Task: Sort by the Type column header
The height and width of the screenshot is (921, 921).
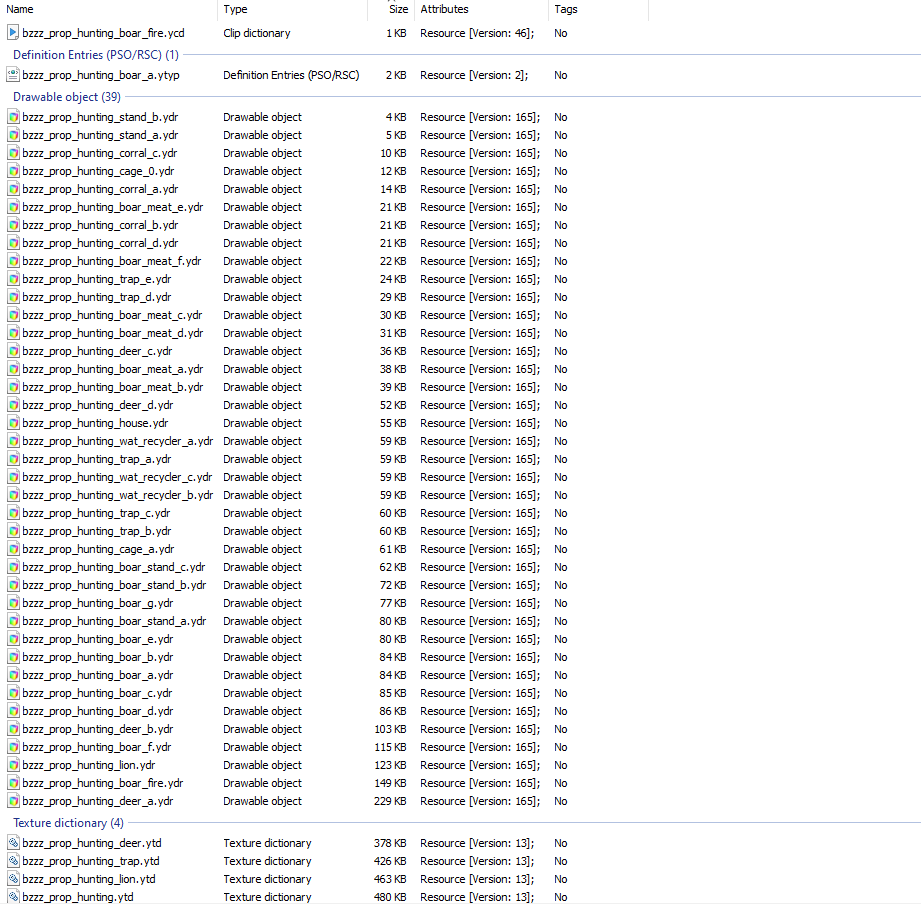Action: (293, 9)
